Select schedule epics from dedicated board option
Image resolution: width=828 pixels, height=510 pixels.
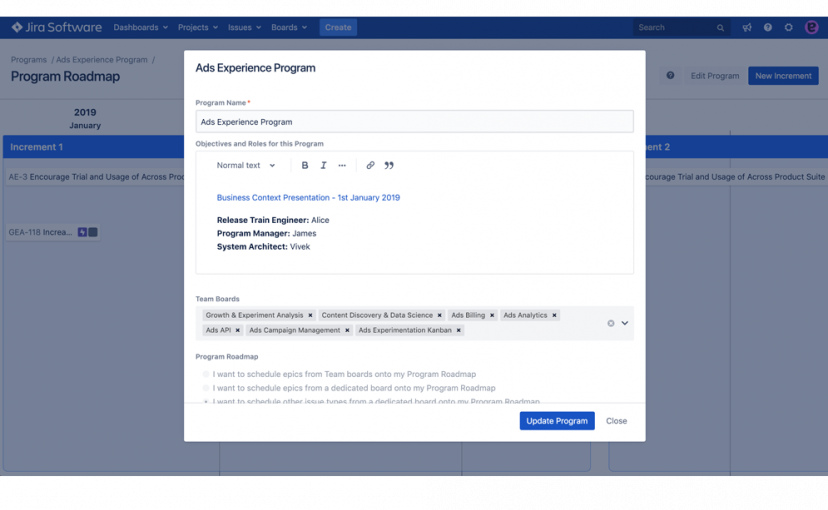[x=206, y=388]
